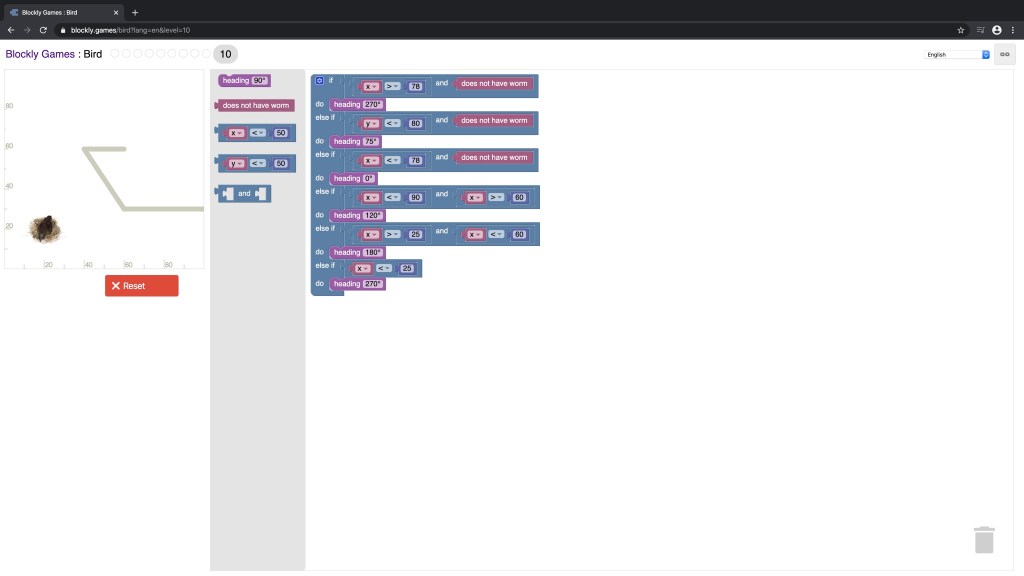This screenshot has height=576, width=1024.
Task: Open the > operator dropdown in first if condition
Action: coord(393,87)
